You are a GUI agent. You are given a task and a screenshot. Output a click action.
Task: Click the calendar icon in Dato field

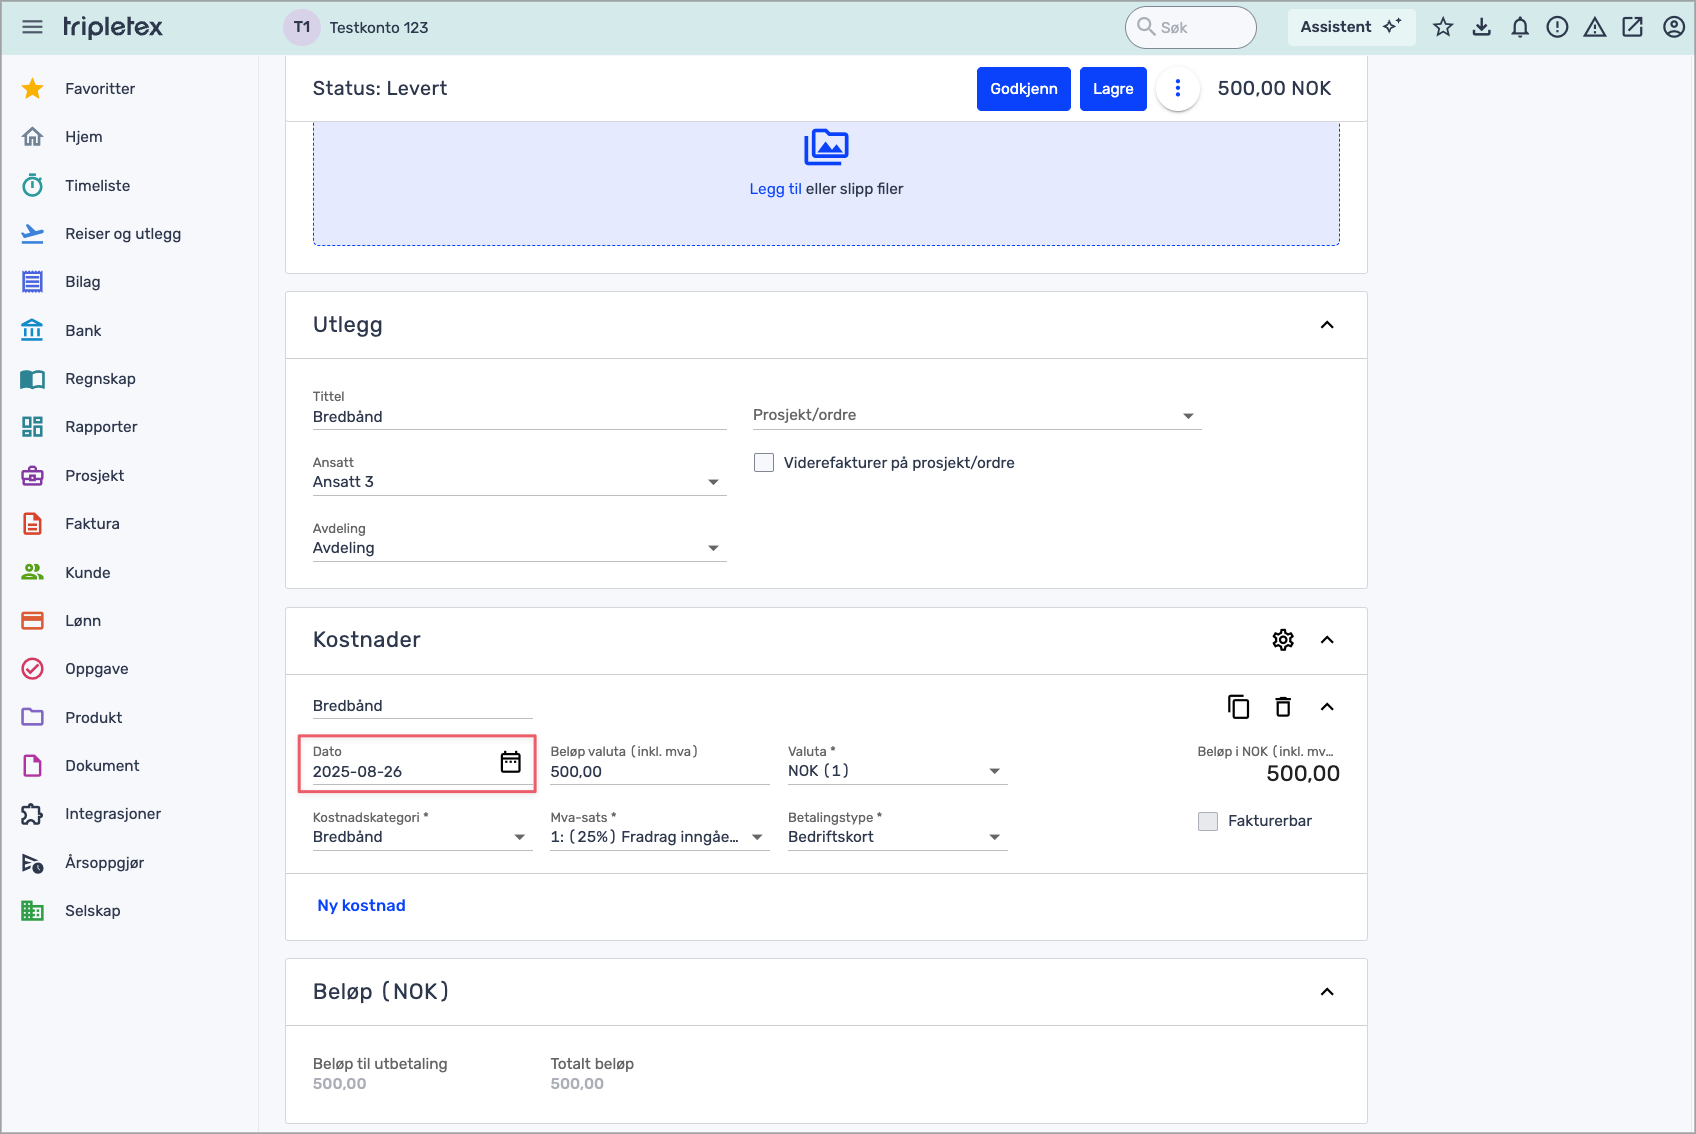pos(510,762)
